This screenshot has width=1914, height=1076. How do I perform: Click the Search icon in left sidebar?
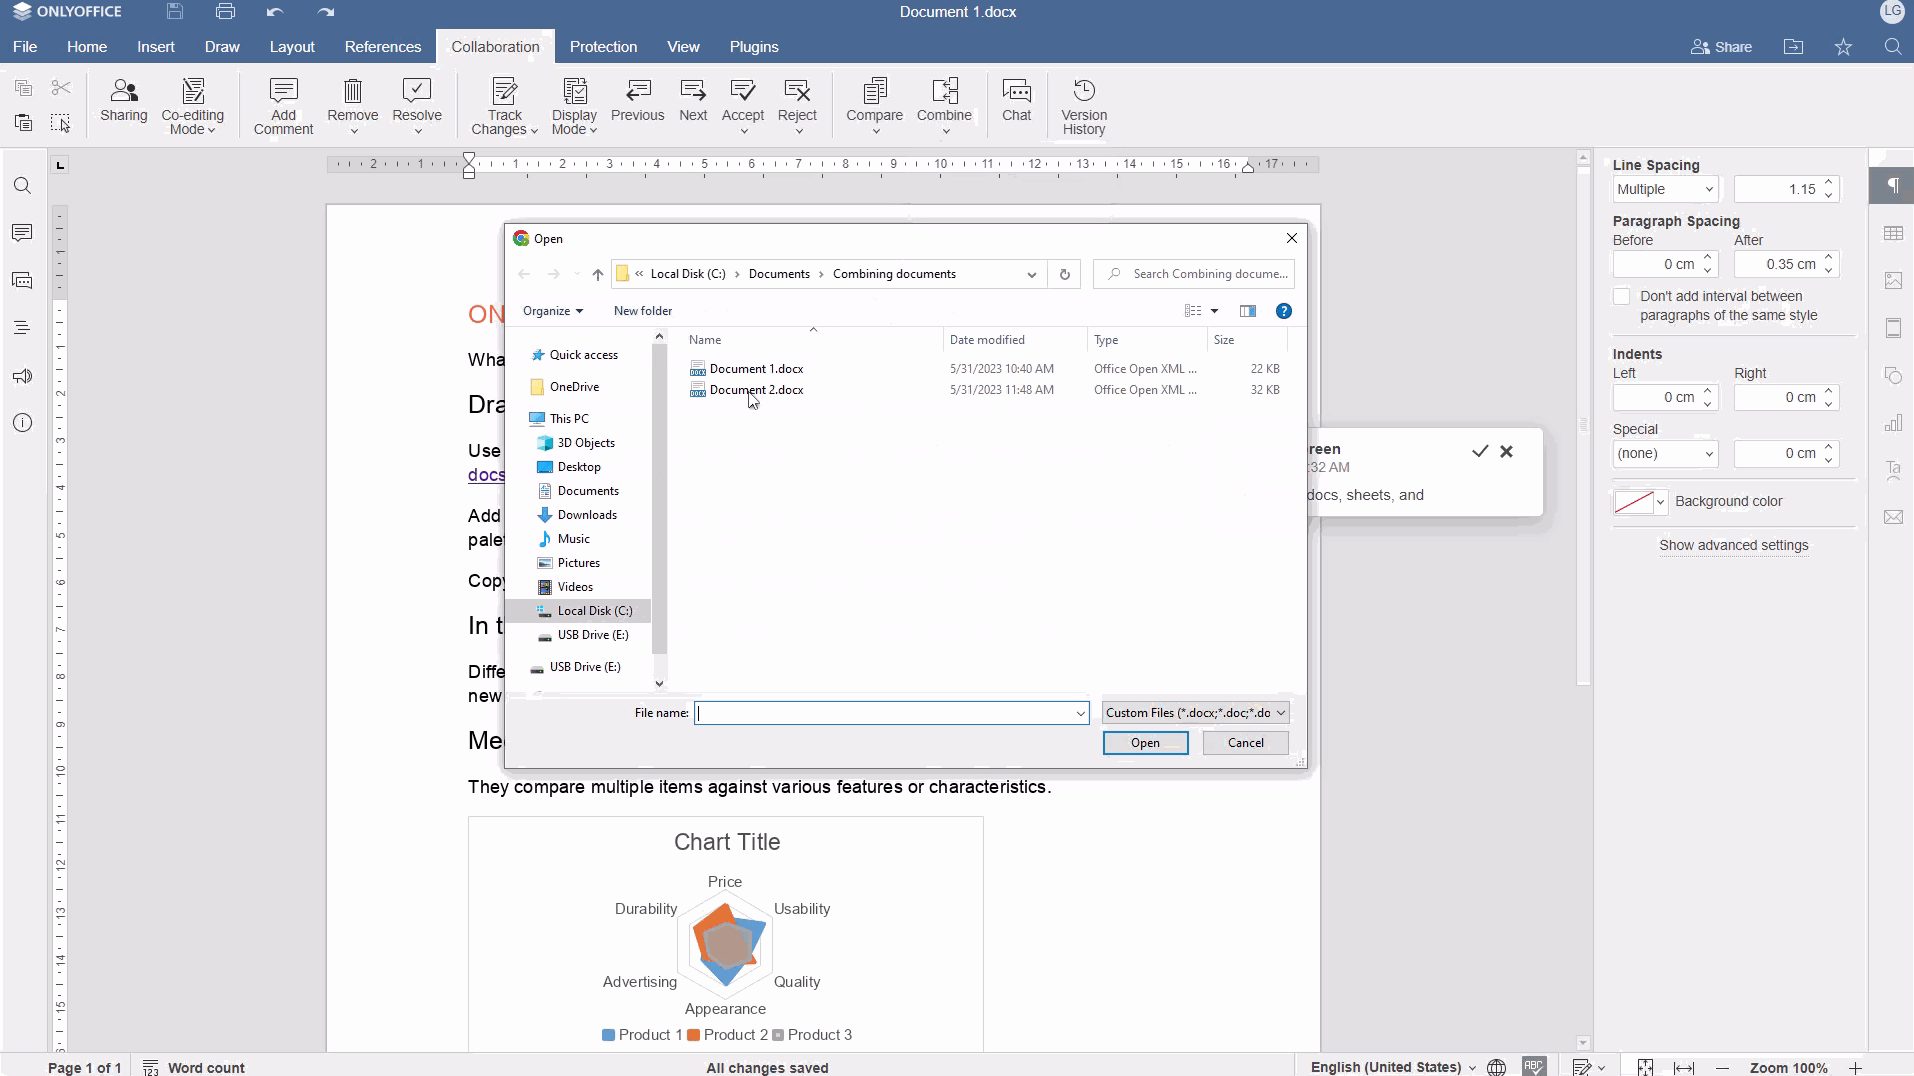[22, 186]
